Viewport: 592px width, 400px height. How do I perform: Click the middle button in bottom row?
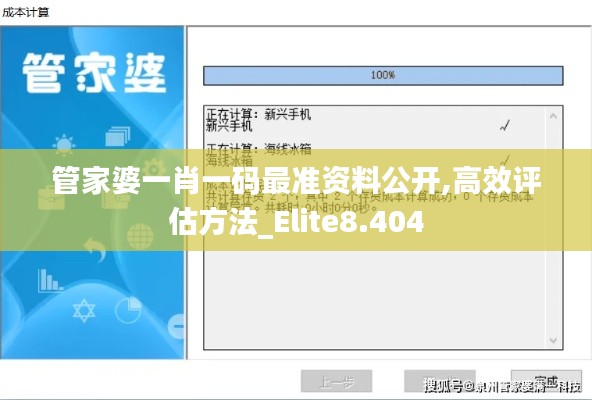pos(440,381)
